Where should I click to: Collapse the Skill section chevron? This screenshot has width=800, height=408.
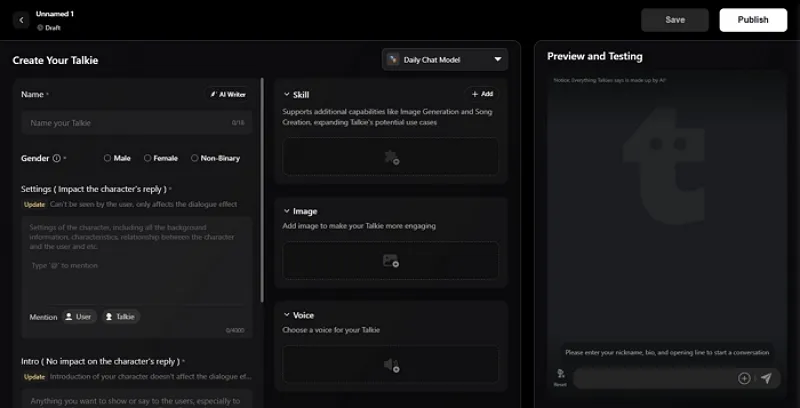tap(286, 94)
